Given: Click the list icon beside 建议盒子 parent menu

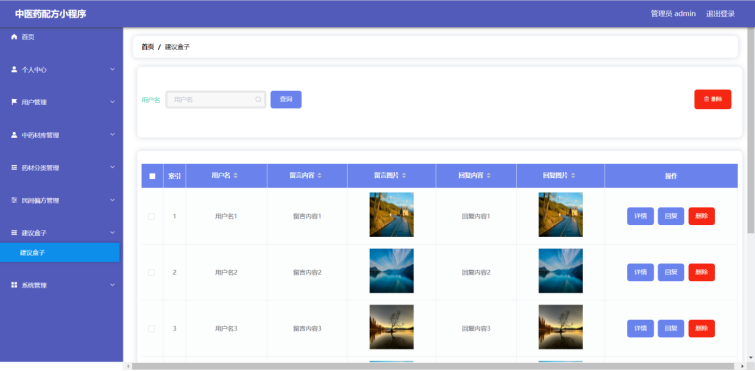Looking at the screenshot, I should [x=14, y=233].
